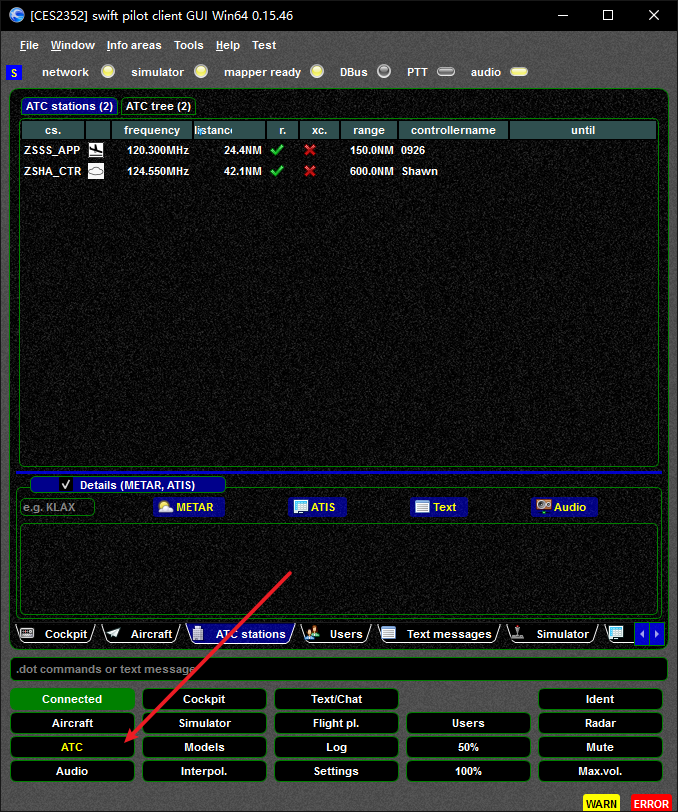Viewport: 678px width, 812px height.
Task: Click the ATIS button
Action: [316, 507]
